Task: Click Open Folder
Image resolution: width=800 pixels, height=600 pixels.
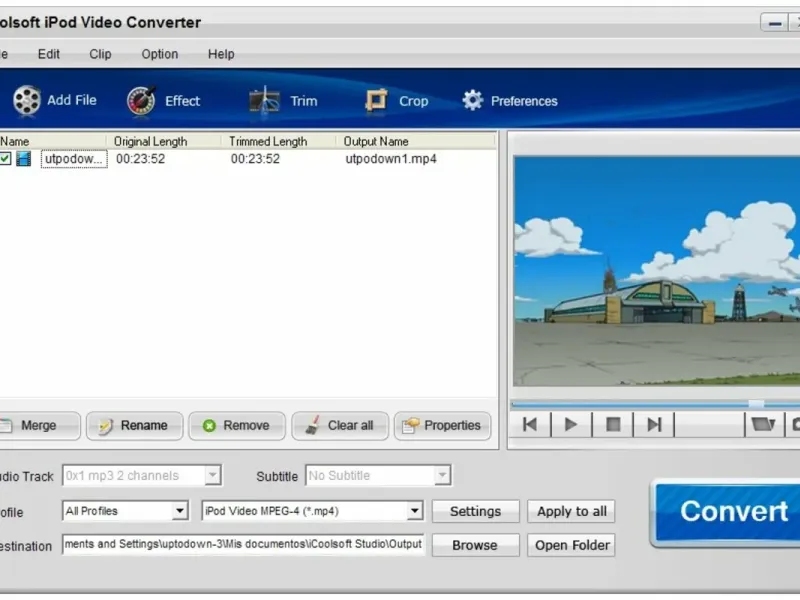Action: tap(571, 545)
